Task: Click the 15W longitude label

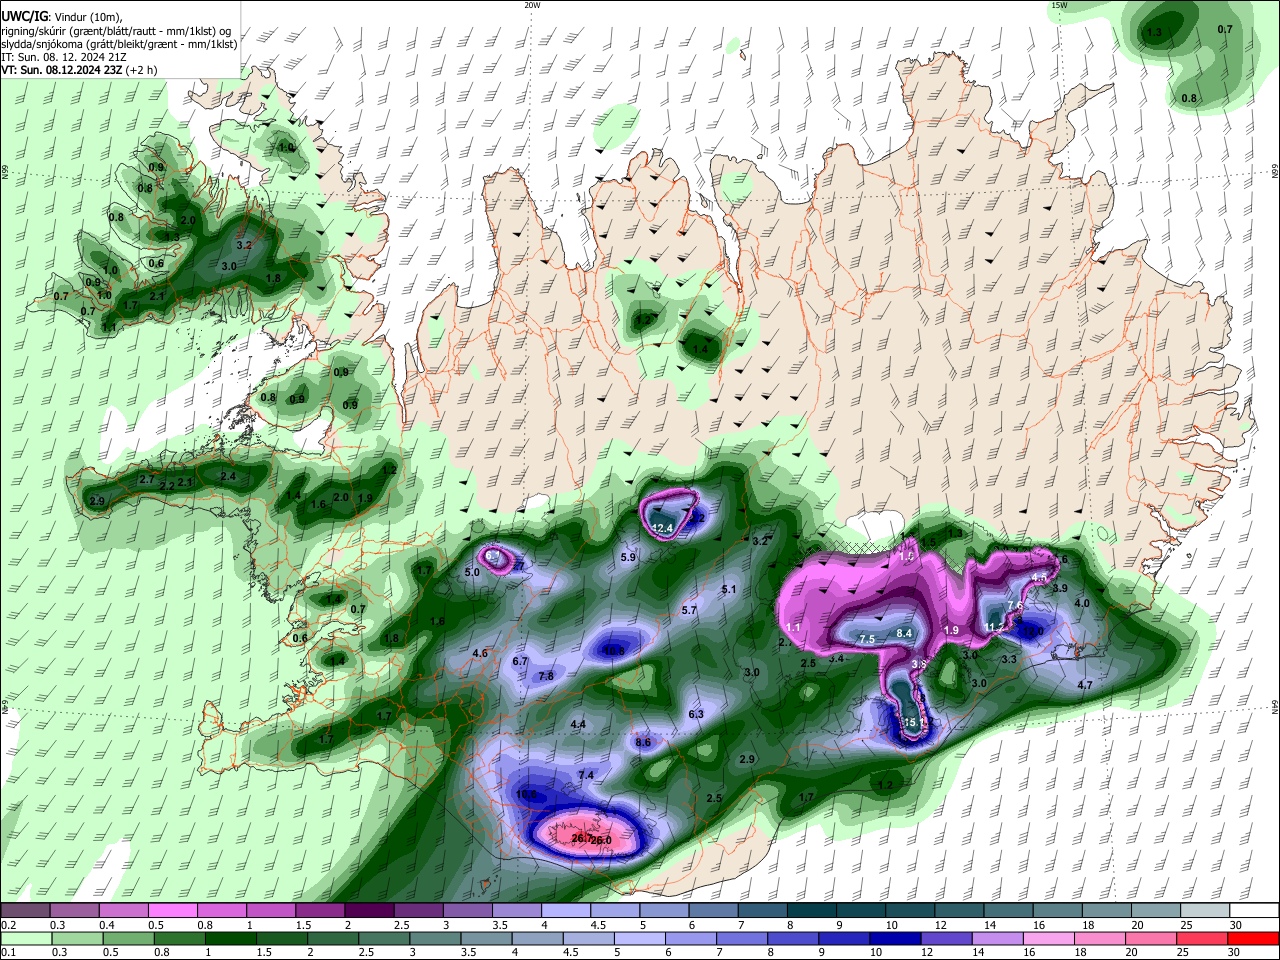Action: click(1059, 5)
